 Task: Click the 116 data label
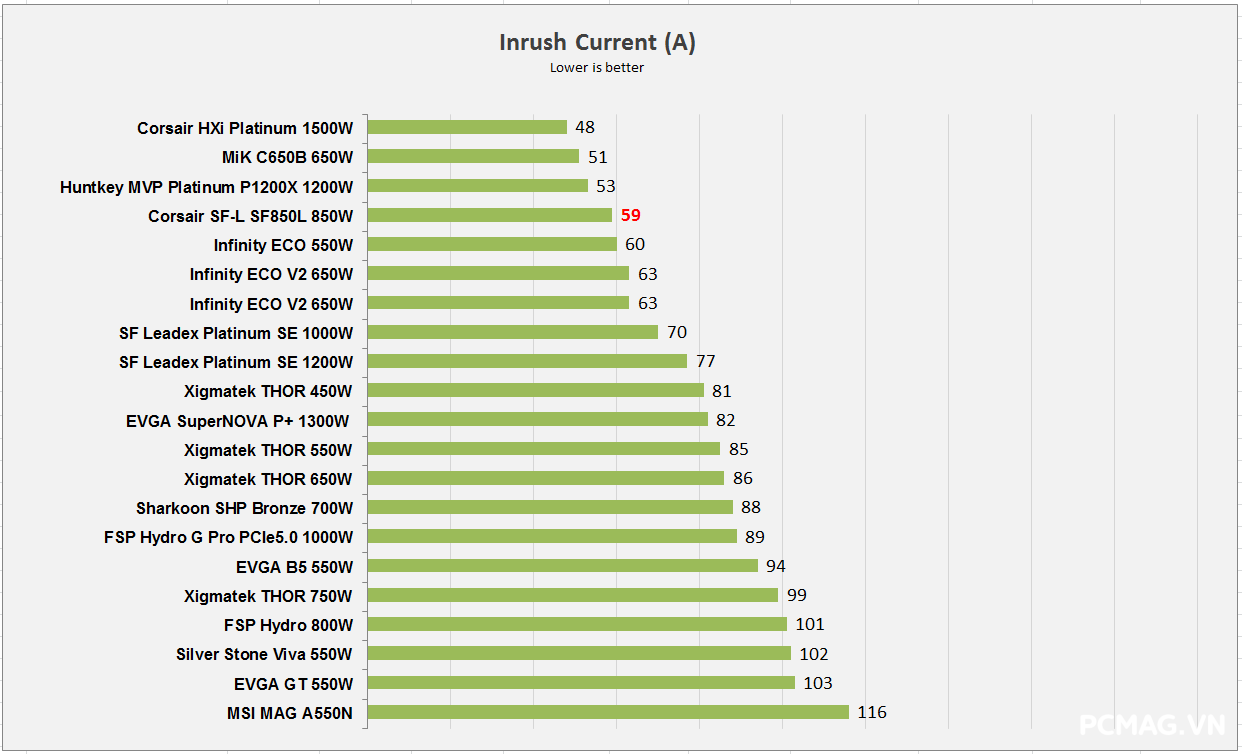tap(872, 712)
